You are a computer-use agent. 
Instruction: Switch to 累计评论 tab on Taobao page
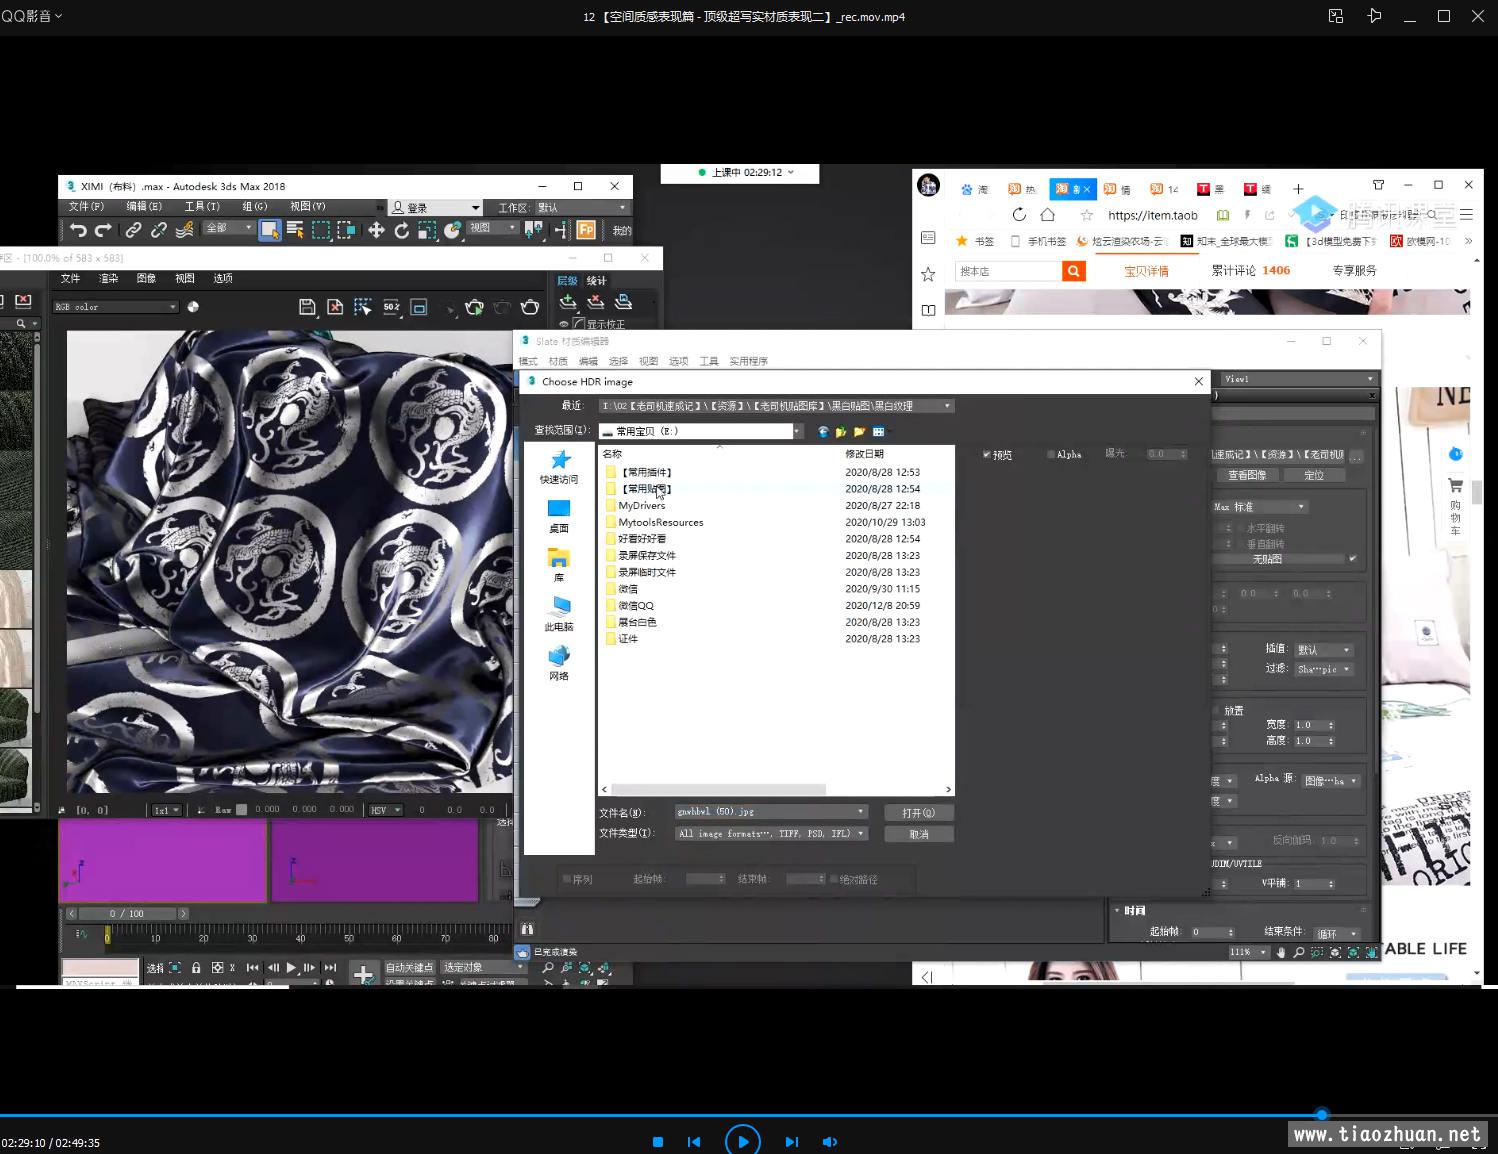click(1251, 270)
